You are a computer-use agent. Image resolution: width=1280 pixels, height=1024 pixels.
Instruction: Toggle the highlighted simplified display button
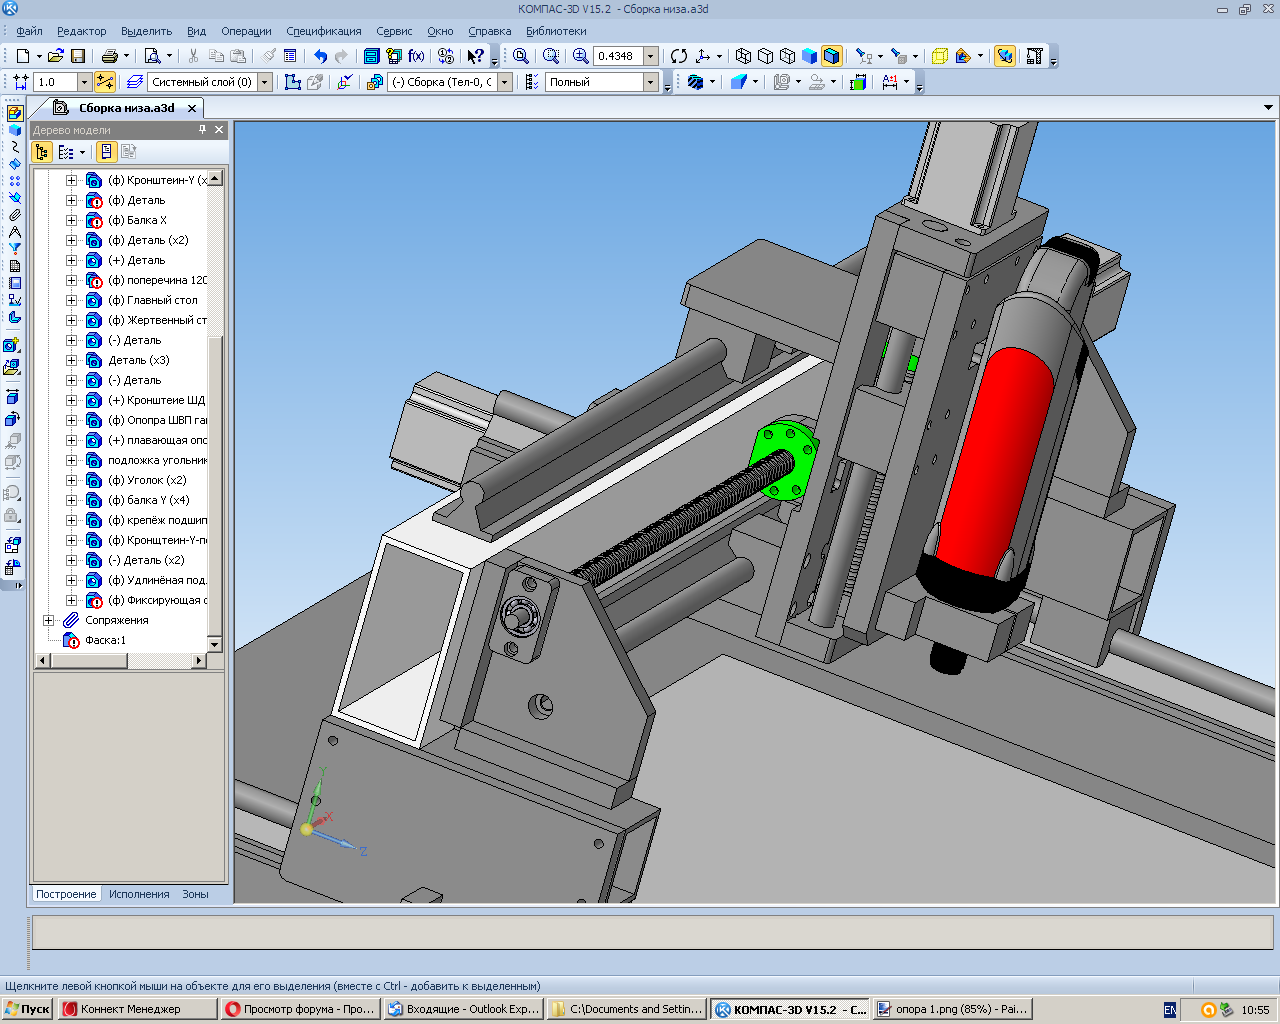(x=1005, y=56)
